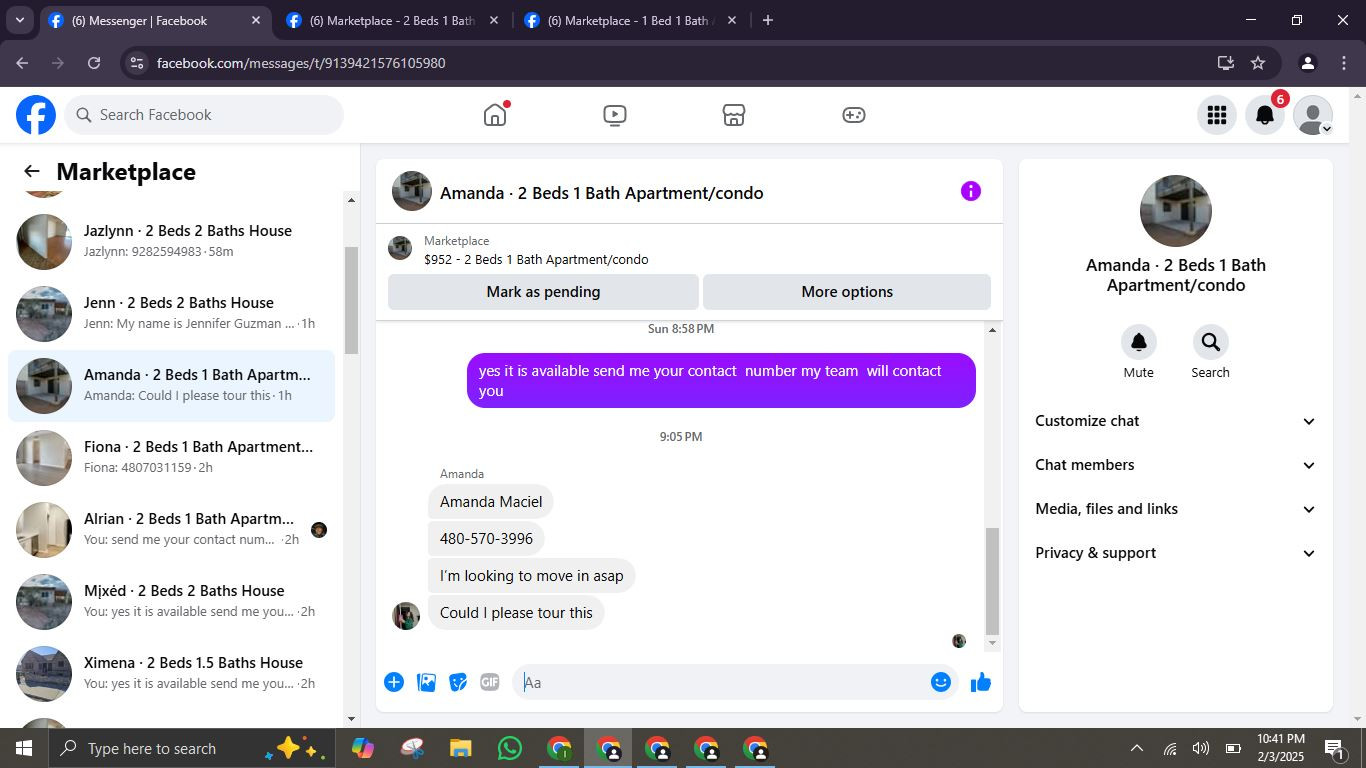Switch to the Messenger browser tab
Image resolution: width=1366 pixels, height=768 pixels.
(x=153, y=20)
